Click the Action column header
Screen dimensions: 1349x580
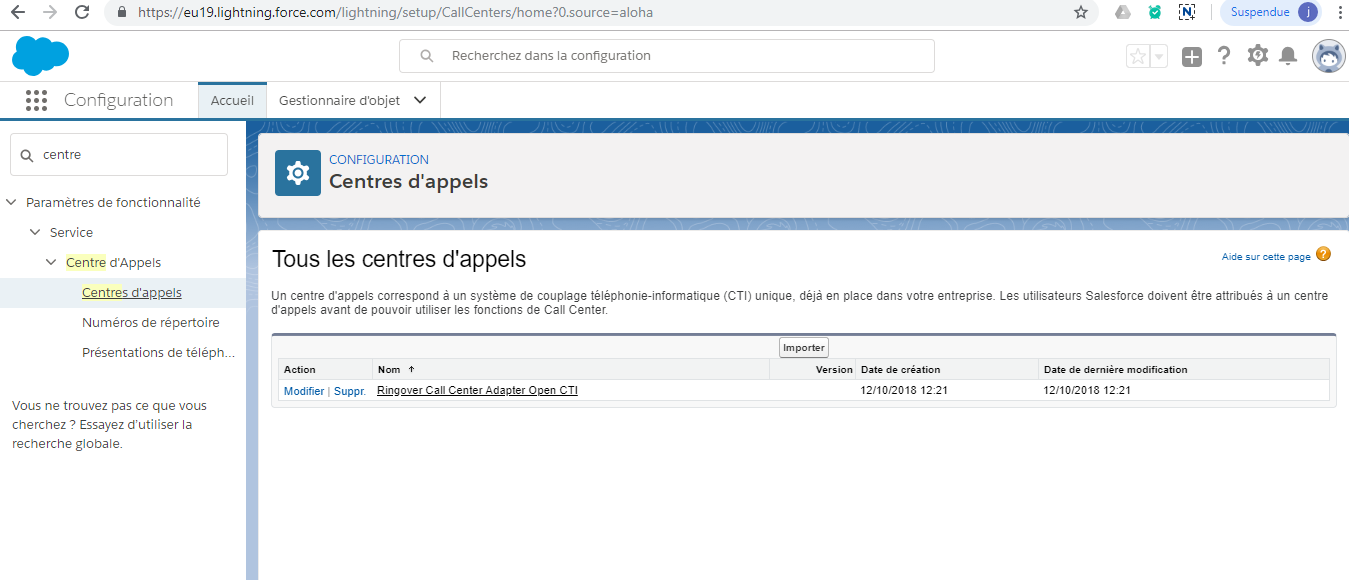click(x=300, y=370)
